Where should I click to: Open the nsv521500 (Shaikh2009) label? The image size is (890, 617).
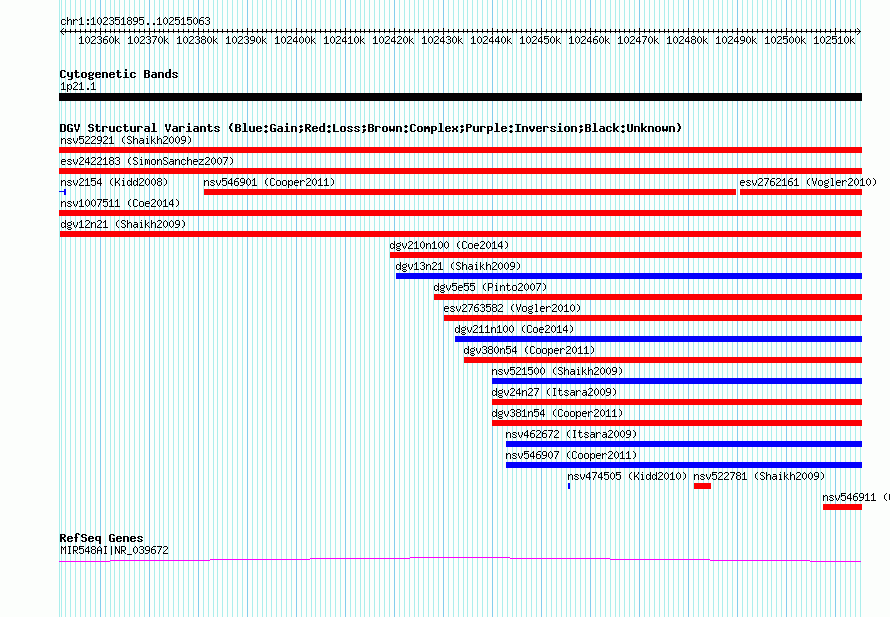tap(557, 371)
